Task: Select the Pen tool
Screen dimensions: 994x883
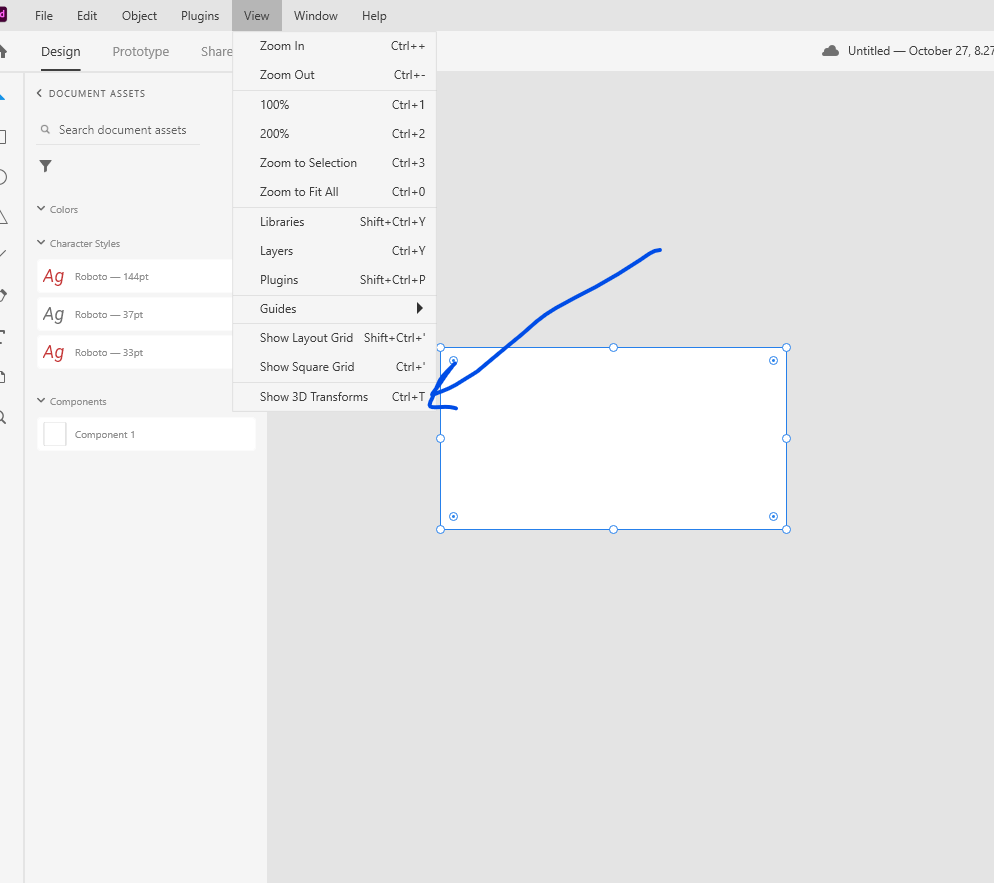Action: pyautogui.click(x=3, y=295)
